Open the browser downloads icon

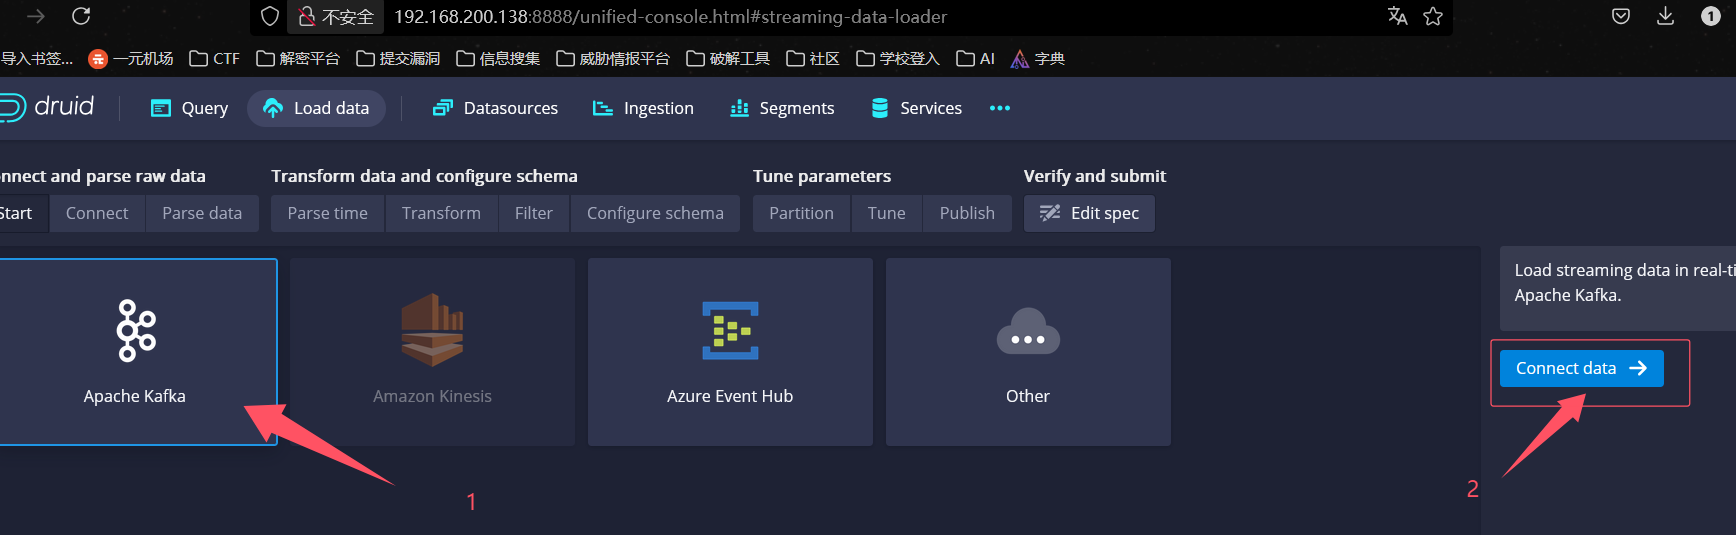[x=1665, y=16]
